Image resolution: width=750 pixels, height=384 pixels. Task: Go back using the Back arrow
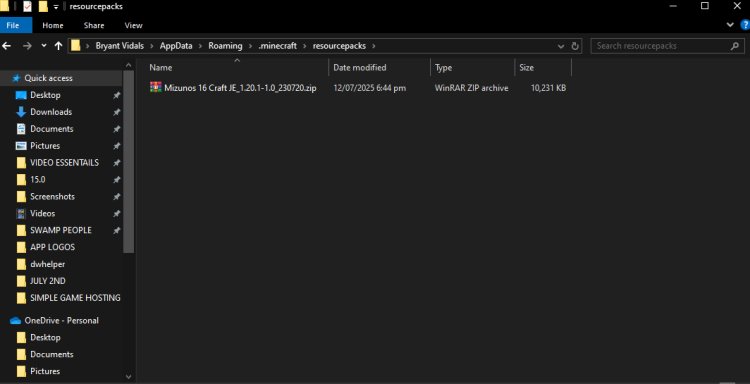7,46
